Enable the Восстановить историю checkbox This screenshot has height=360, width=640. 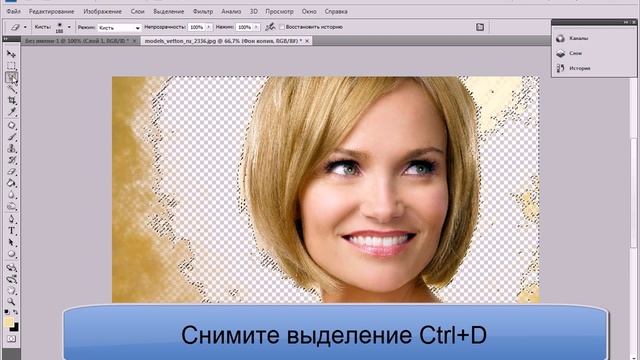(x=282, y=27)
